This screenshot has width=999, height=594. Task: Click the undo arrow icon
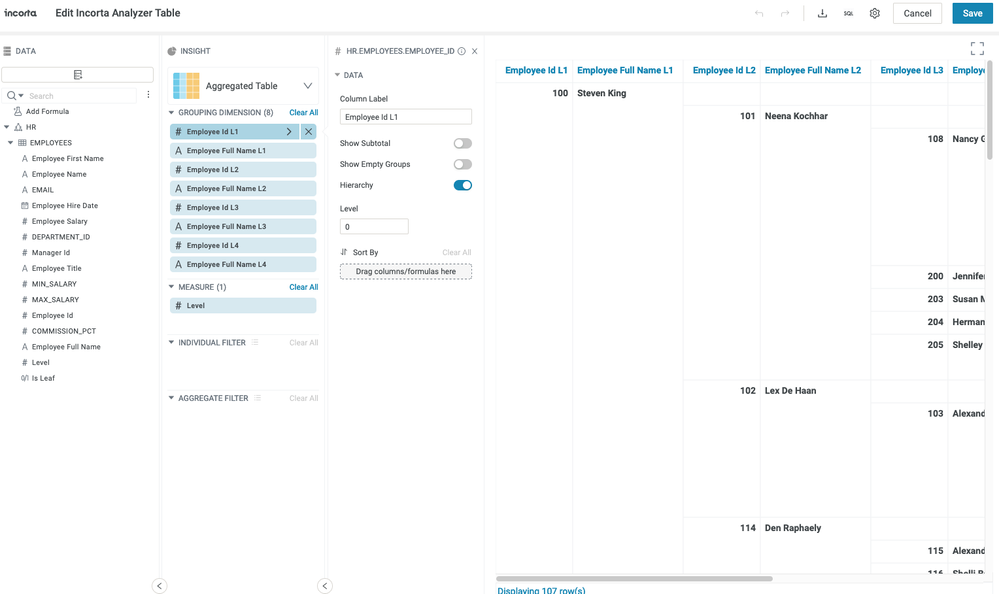tap(759, 14)
